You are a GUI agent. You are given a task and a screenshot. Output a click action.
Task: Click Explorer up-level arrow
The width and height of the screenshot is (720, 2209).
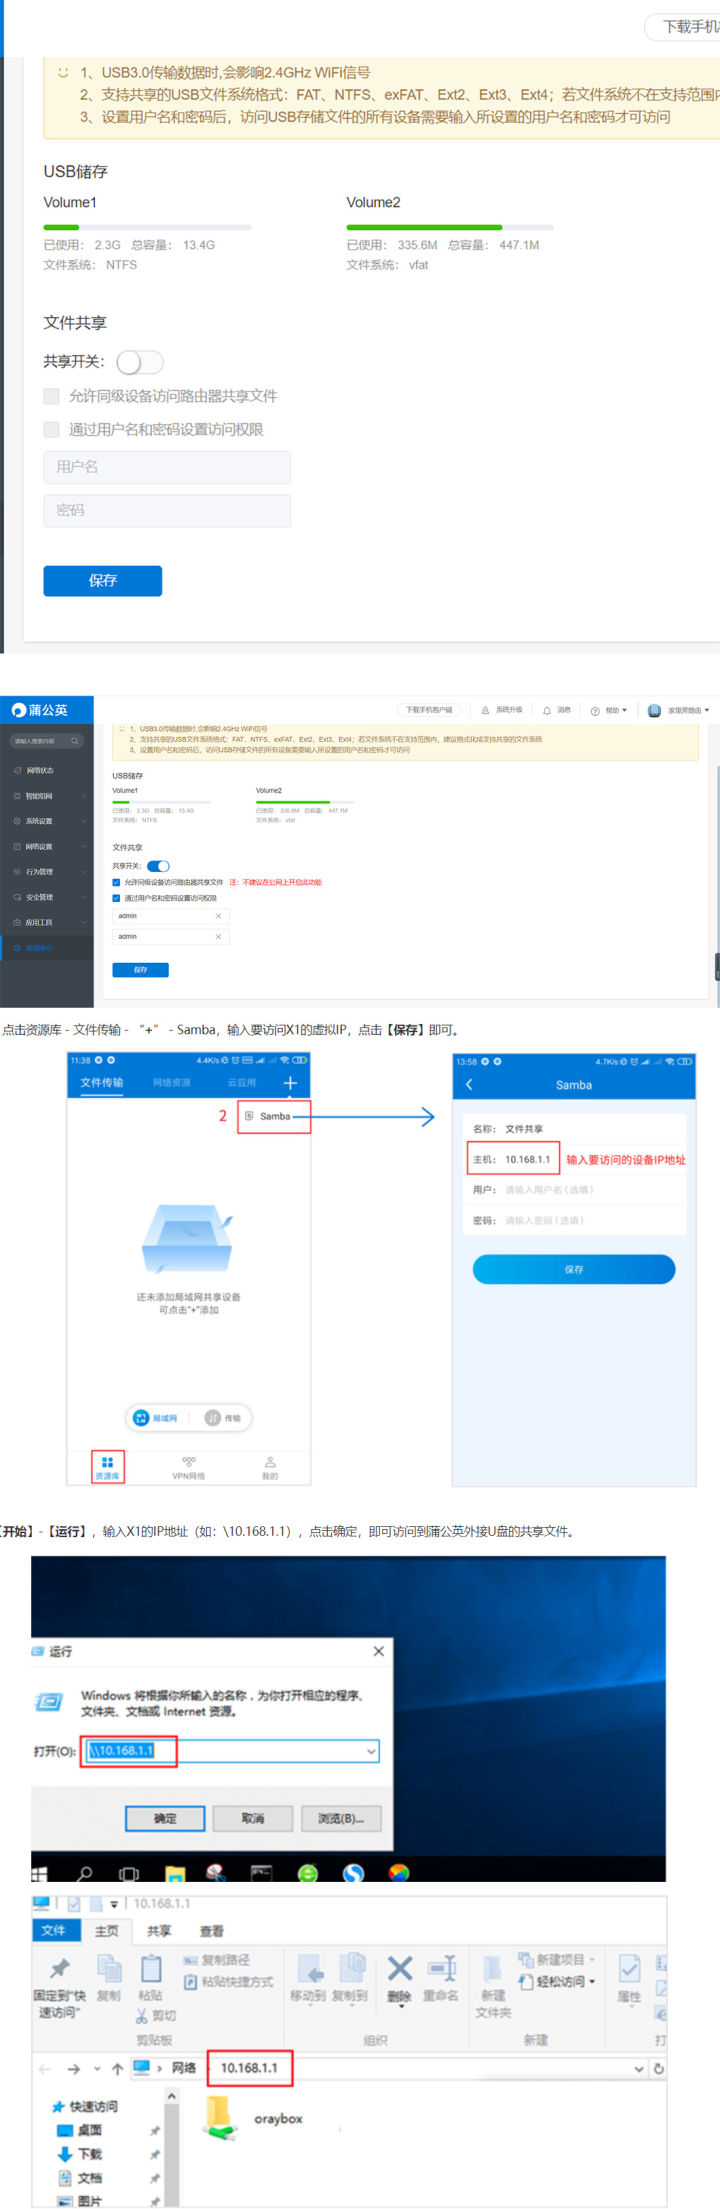click(x=117, y=2069)
